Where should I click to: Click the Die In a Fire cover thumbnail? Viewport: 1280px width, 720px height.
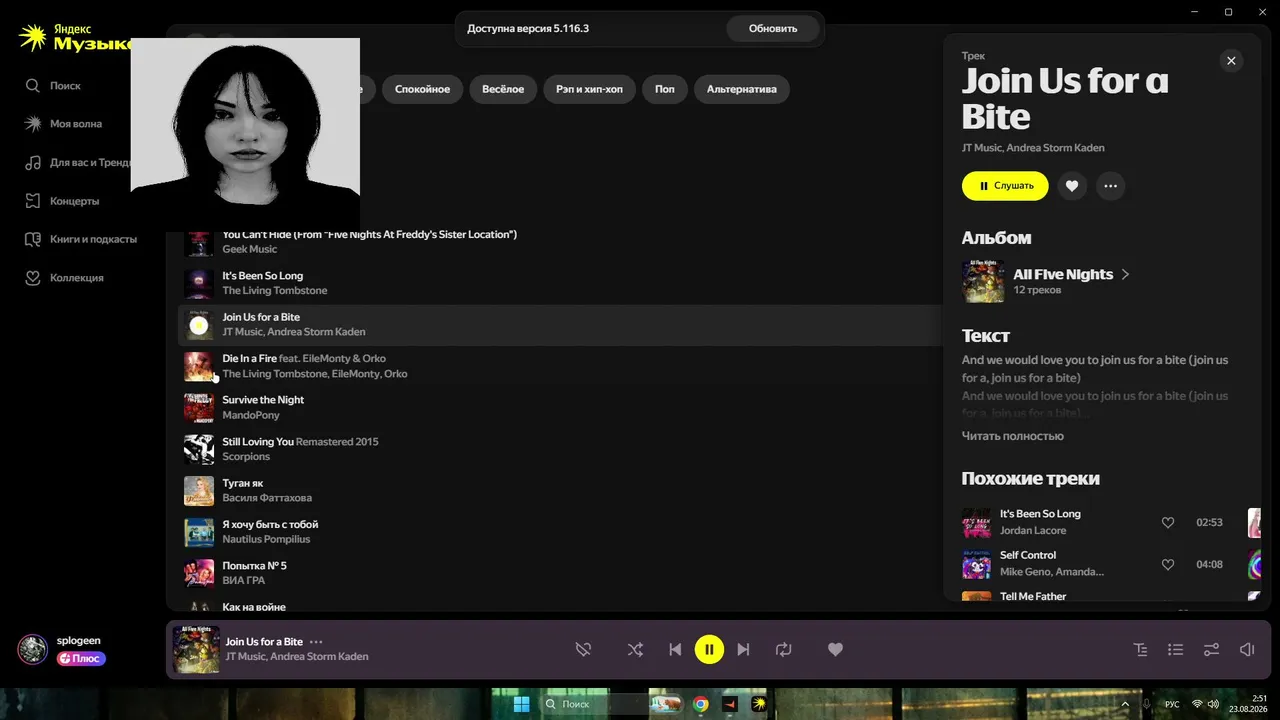click(x=199, y=366)
